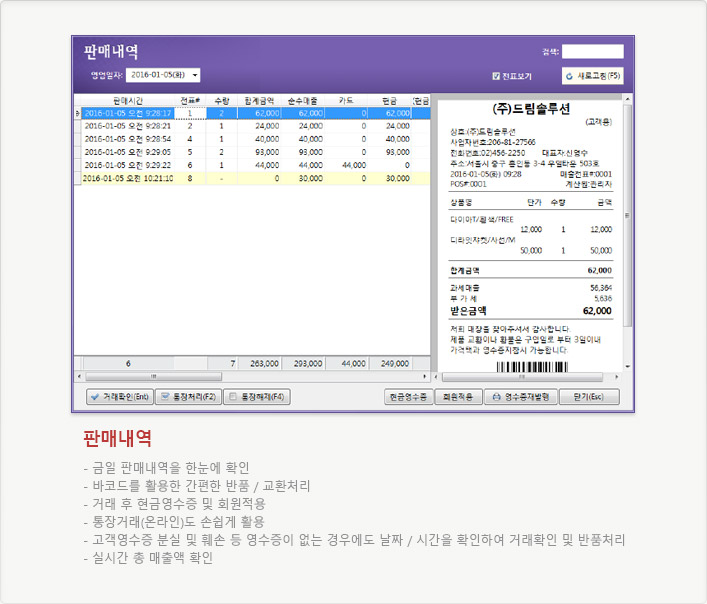Click the 받은금액 62,000 line on receipt
The height and width of the screenshot is (604, 707).
[x=531, y=311]
